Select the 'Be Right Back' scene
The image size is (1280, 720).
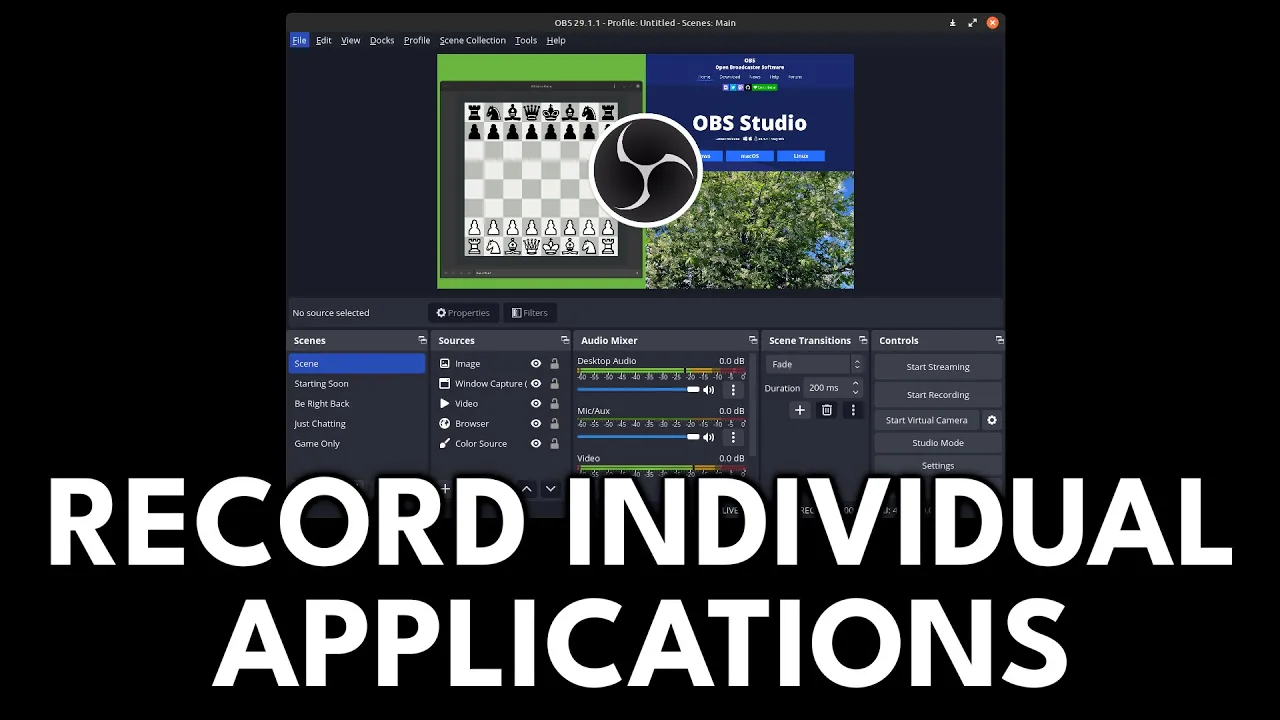pos(357,404)
